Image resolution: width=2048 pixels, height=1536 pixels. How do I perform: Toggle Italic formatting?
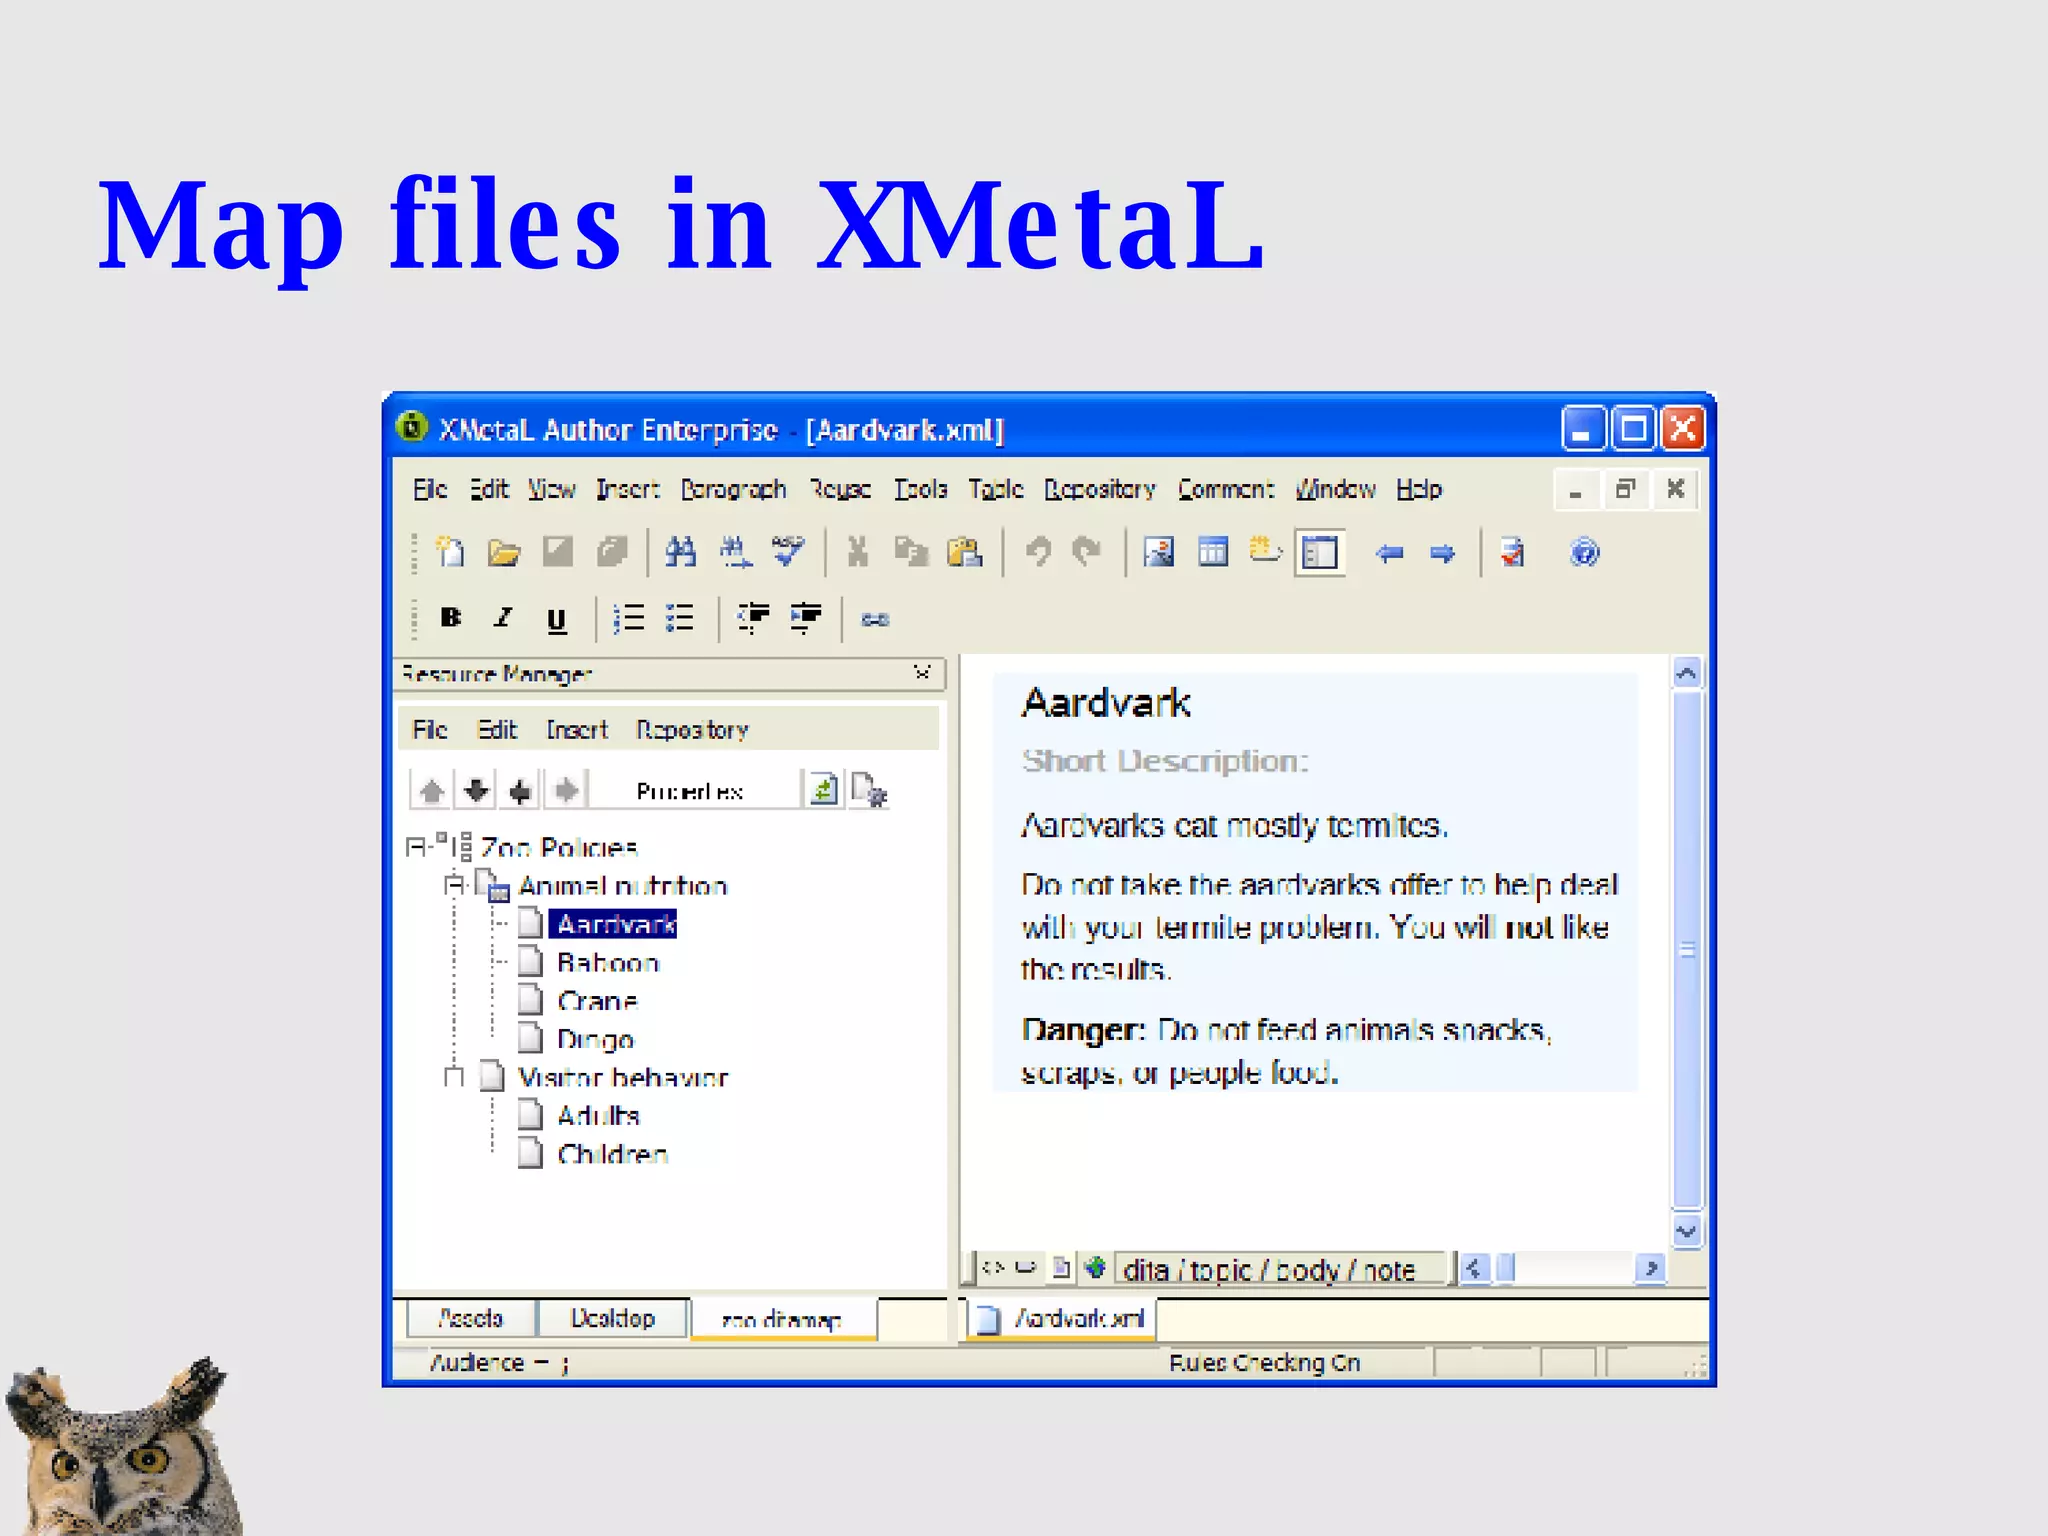click(503, 618)
